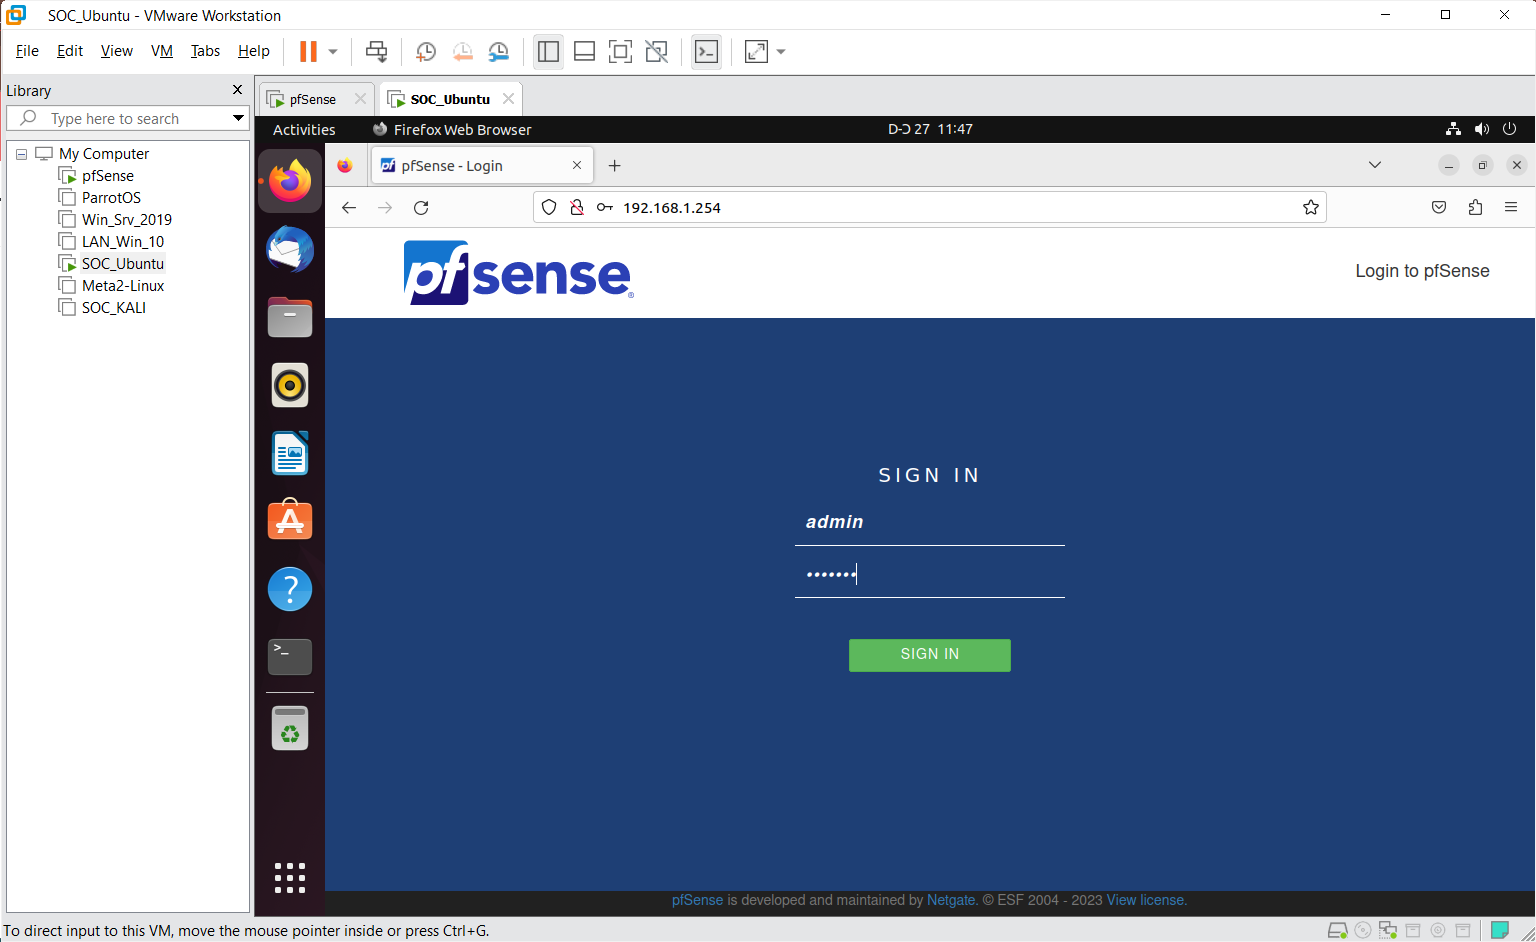Viewport: 1536px width, 942px height.
Task: Open the Netgate link in footer
Action: pos(951,900)
